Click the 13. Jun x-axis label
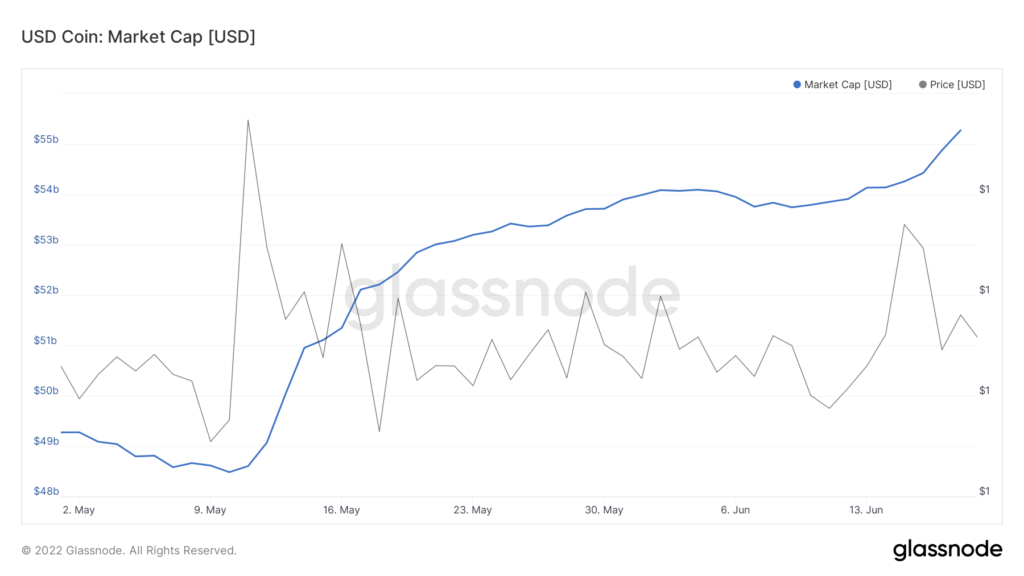The width and height of the screenshot is (1024, 576). pos(866,510)
